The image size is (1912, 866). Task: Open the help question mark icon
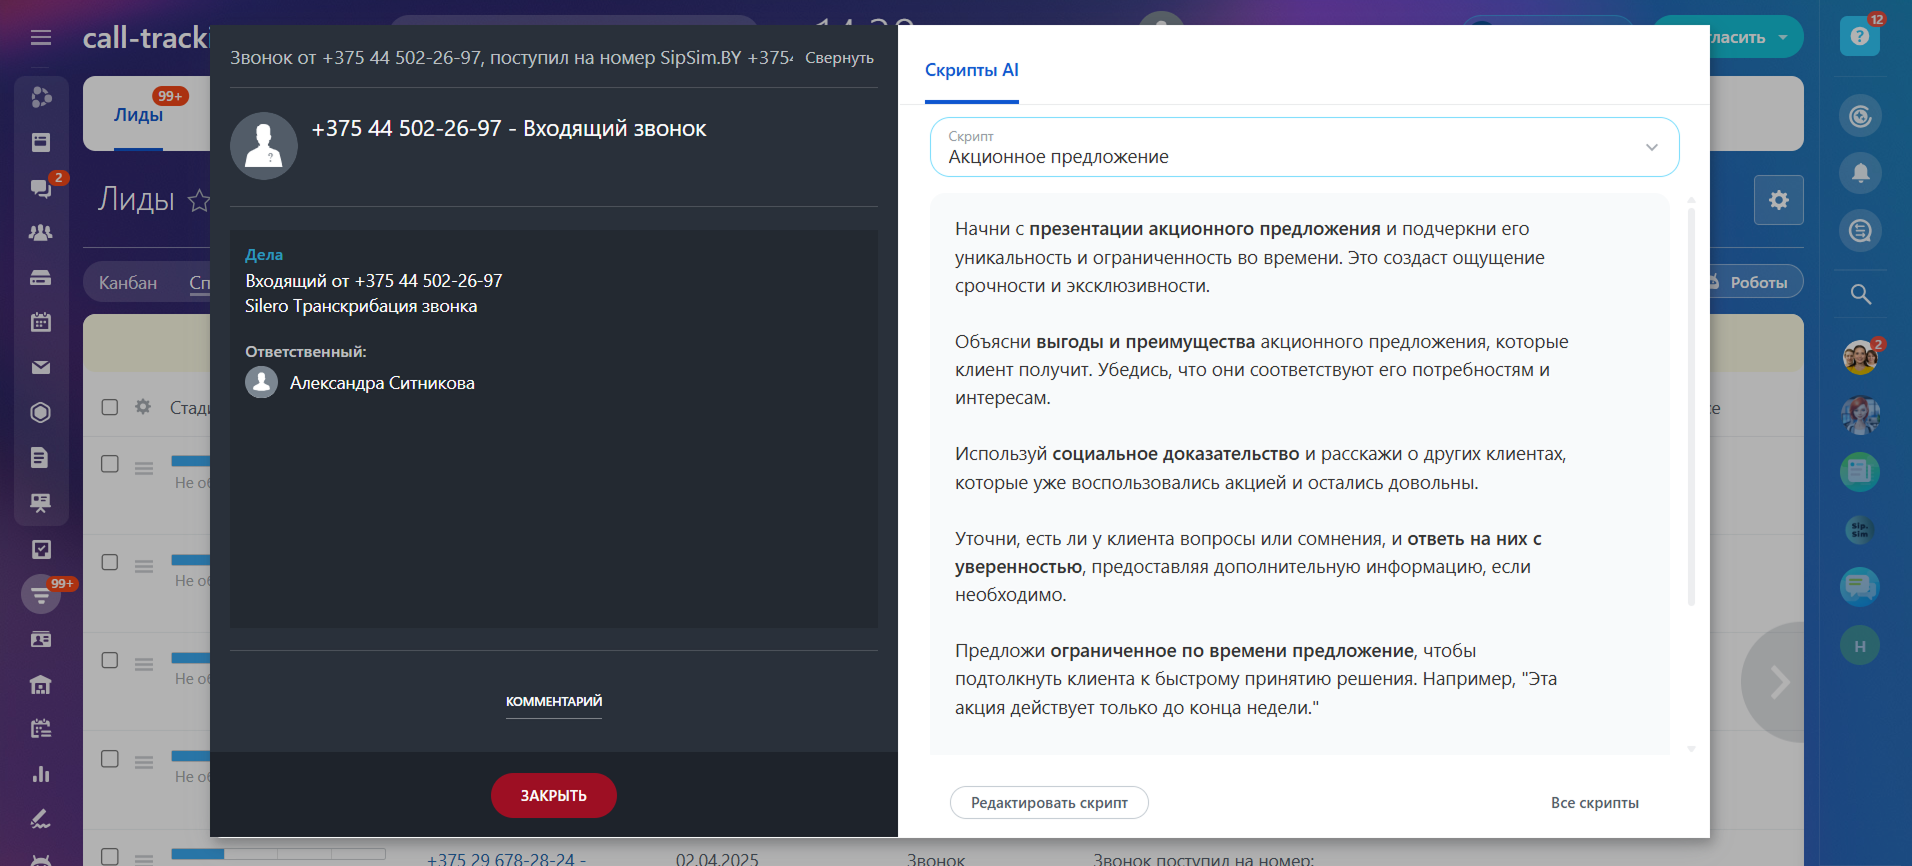click(x=1859, y=37)
